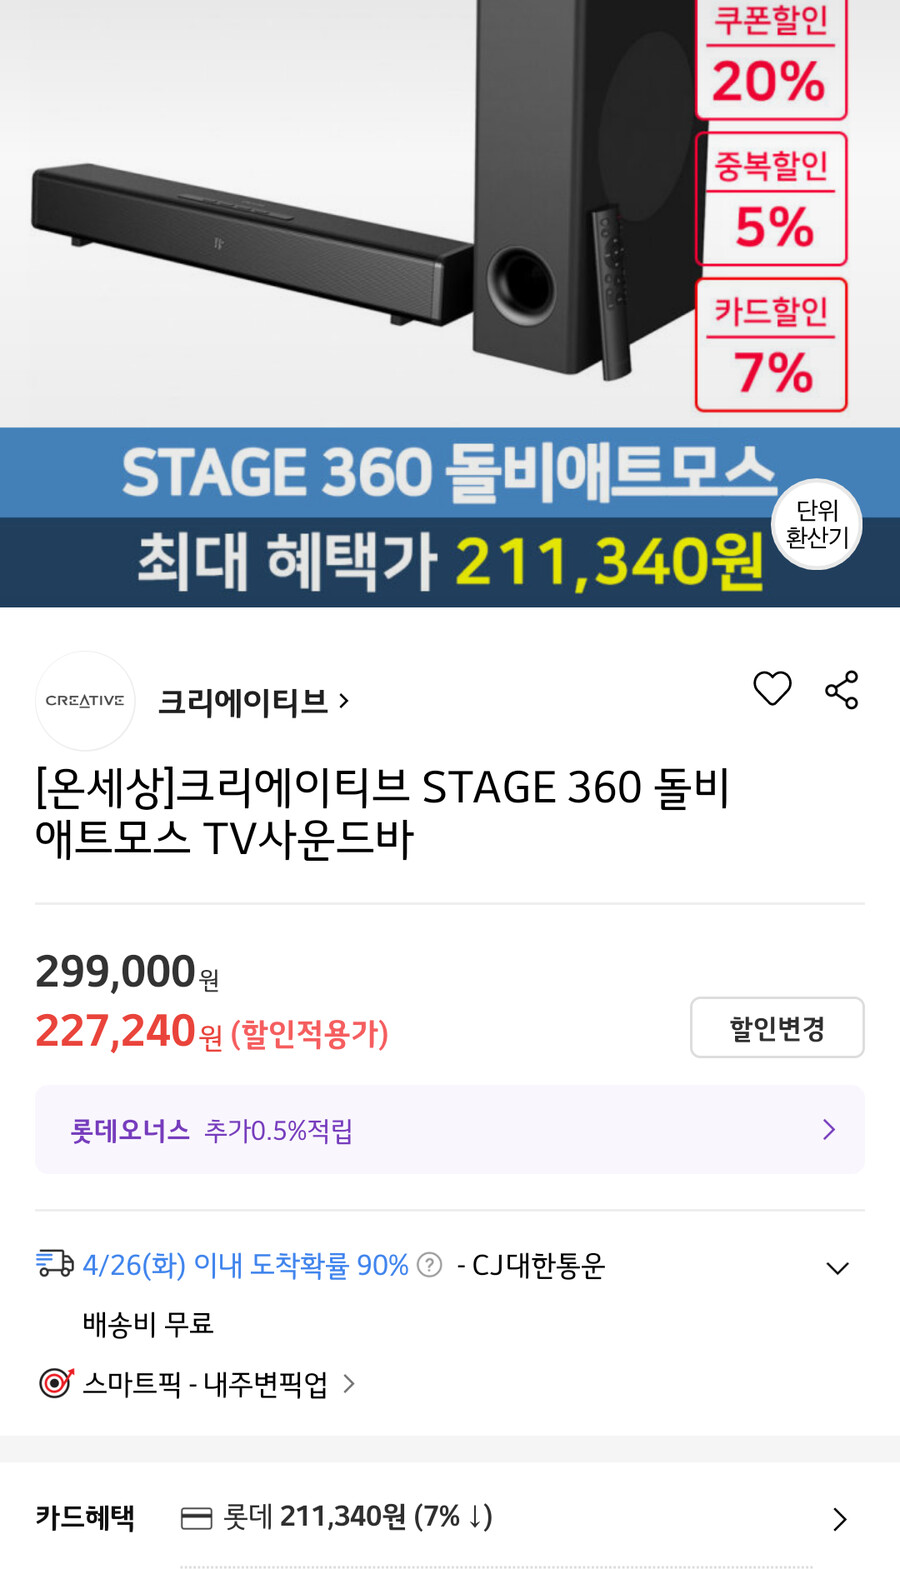
Task: Click the card icon beside 롯데 211,340원
Action: click(x=196, y=1516)
